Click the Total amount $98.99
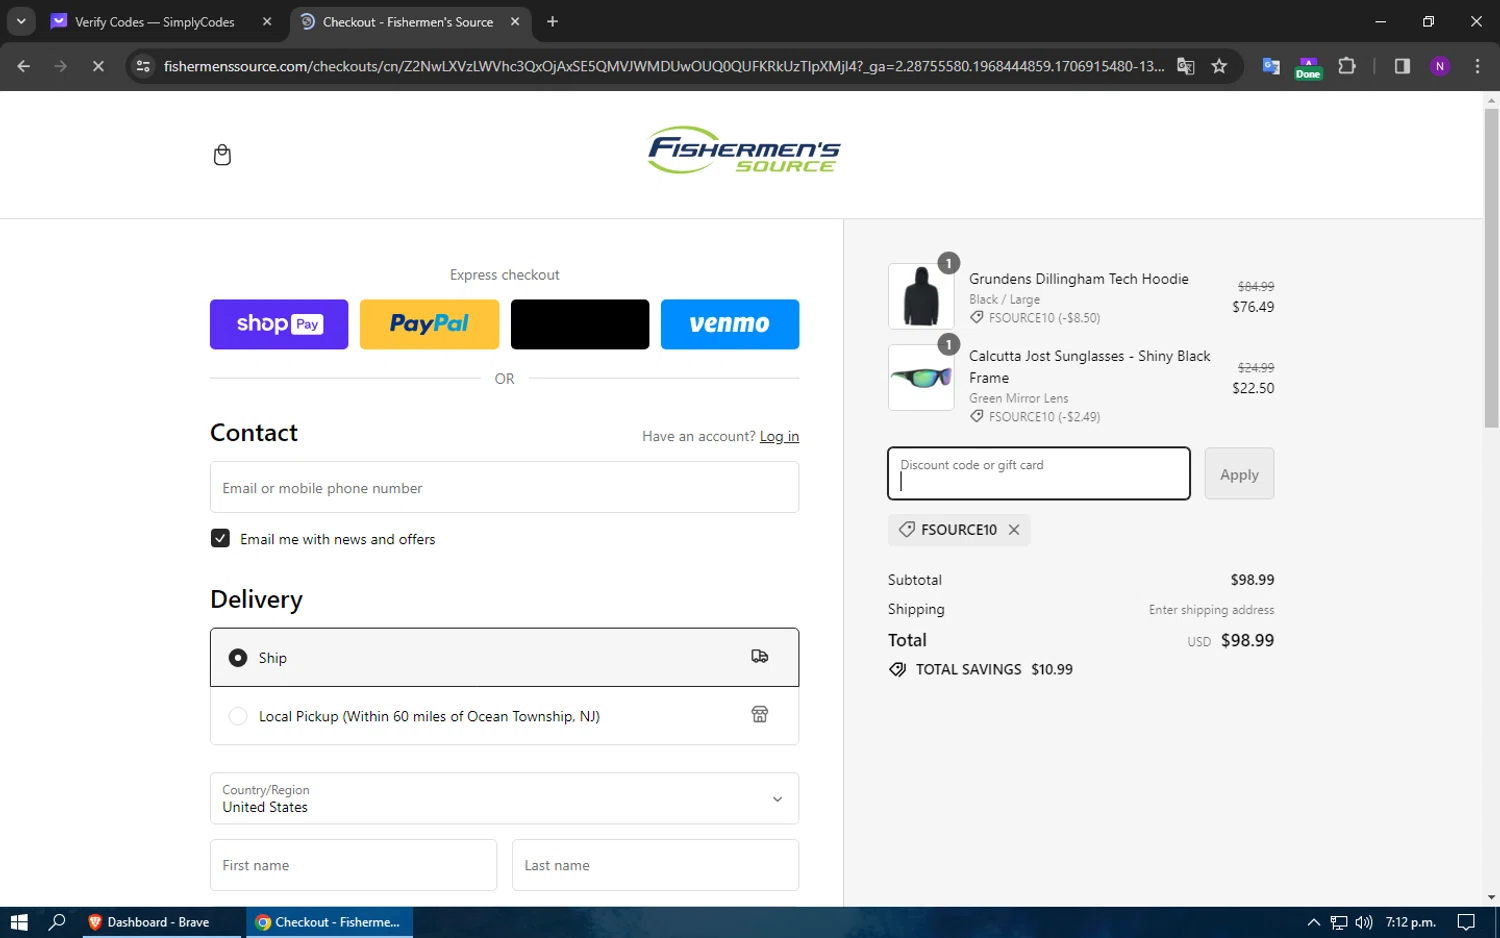Screen dimensions: 1500x938 pyautogui.click(x=1247, y=640)
